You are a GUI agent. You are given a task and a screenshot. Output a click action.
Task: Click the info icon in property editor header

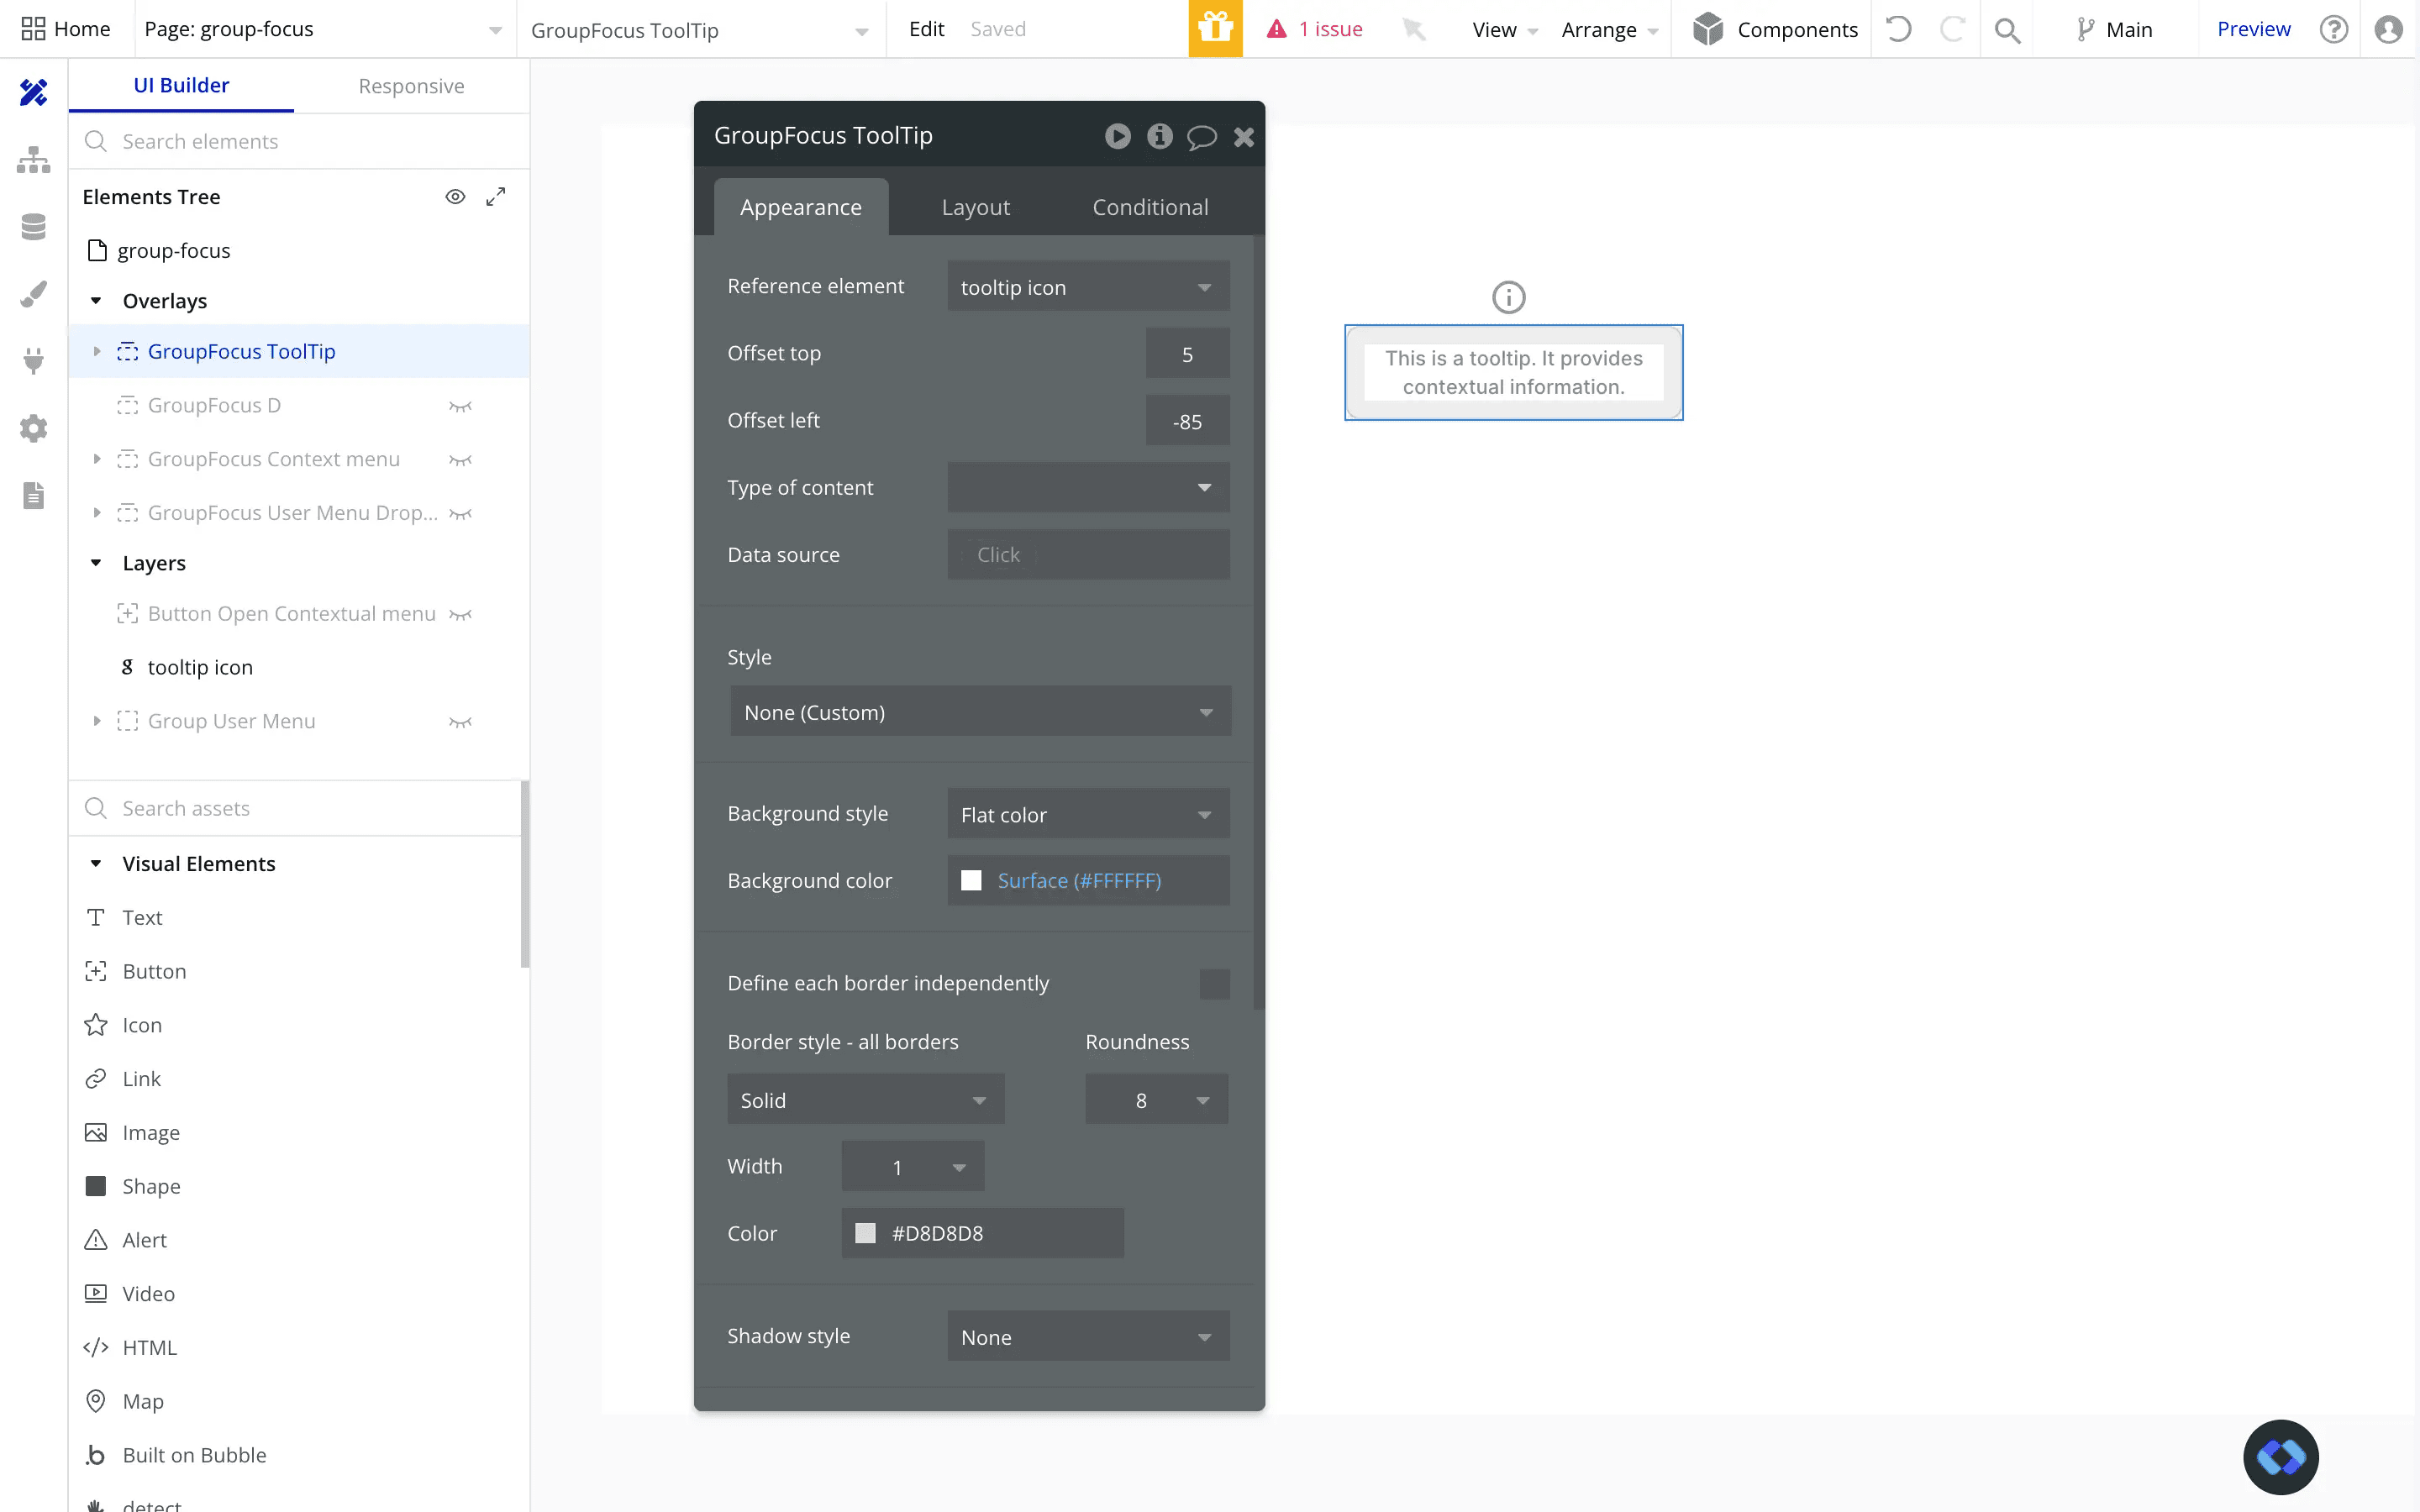(1160, 136)
